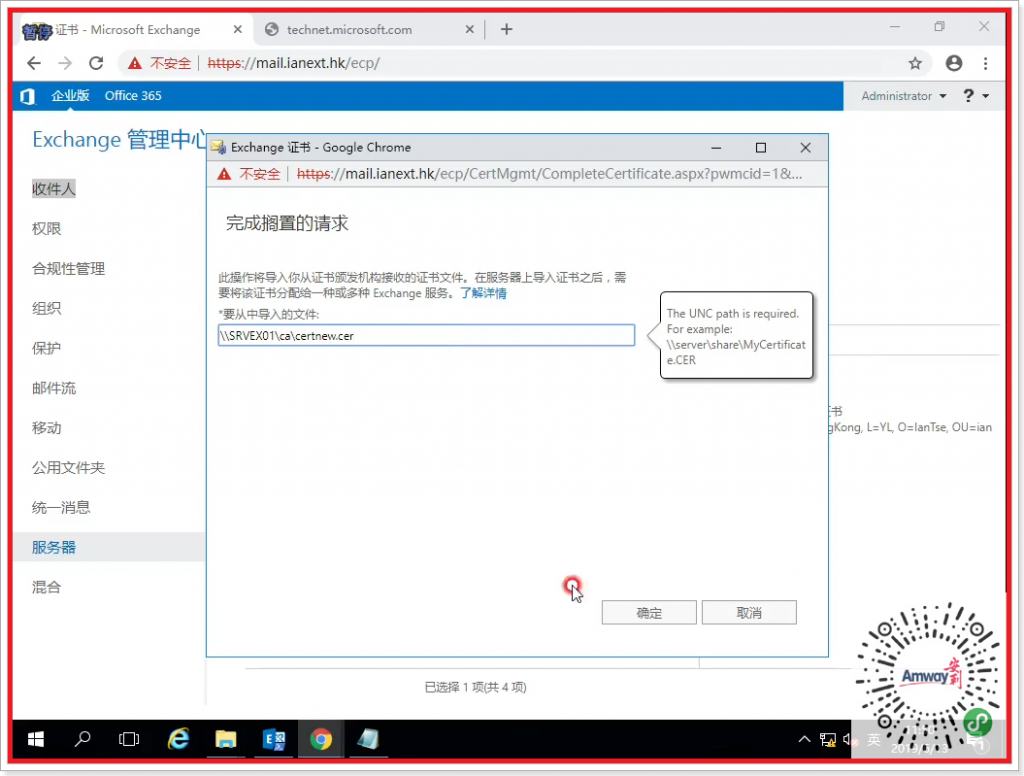Open the Windows Start menu
Image resolution: width=1024 pixels, height=776 pixels.
tap(36, 739)
